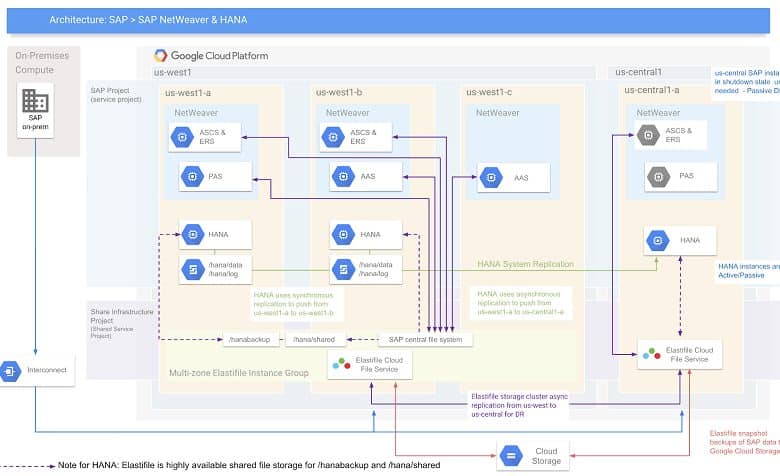Select the us-central1 region label
The width and height of the screenshot is (780, 476).
point(639,72)
